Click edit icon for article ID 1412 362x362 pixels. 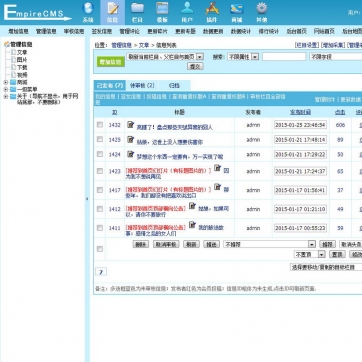pos(192,206)
